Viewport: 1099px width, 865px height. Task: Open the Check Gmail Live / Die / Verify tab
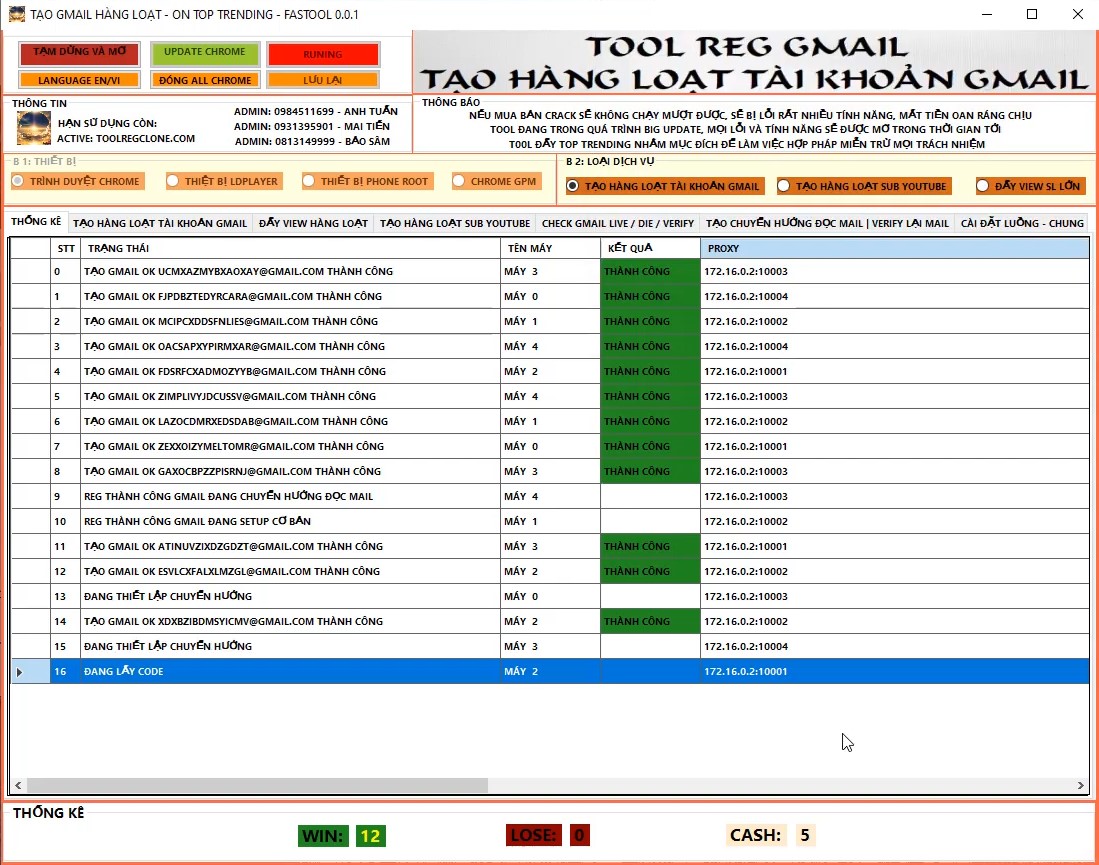(617, 223)
